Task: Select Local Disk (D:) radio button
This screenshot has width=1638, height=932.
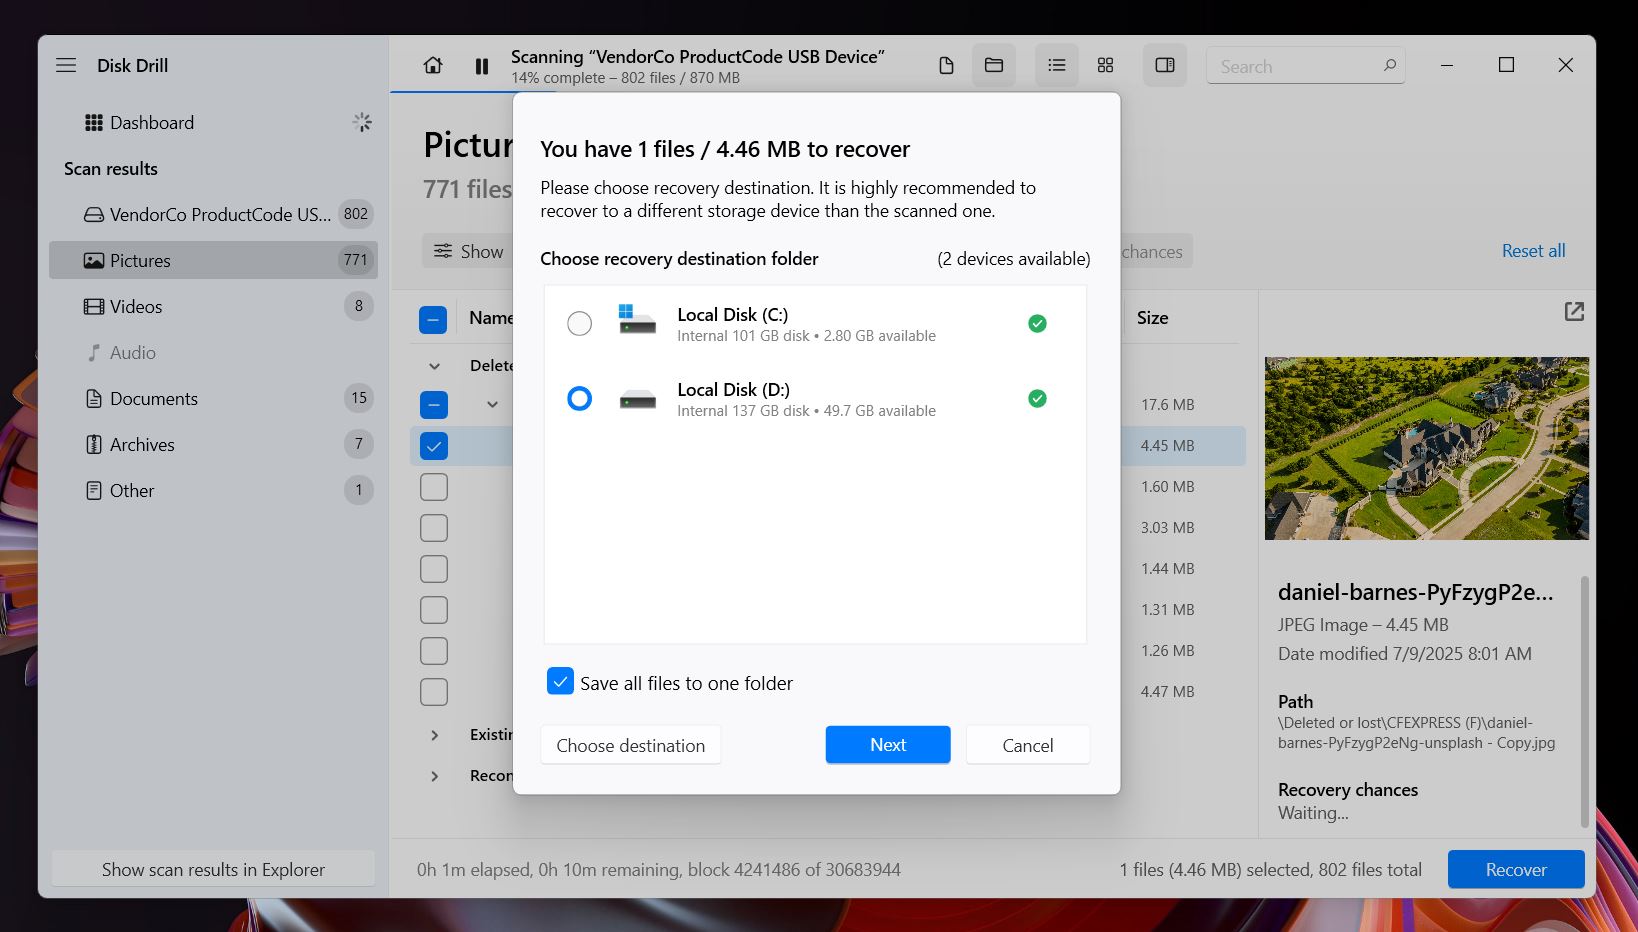Action: 579,398
